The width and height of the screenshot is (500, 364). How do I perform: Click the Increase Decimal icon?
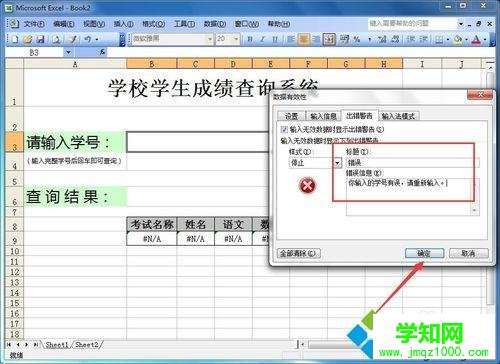tap(383, 40)
